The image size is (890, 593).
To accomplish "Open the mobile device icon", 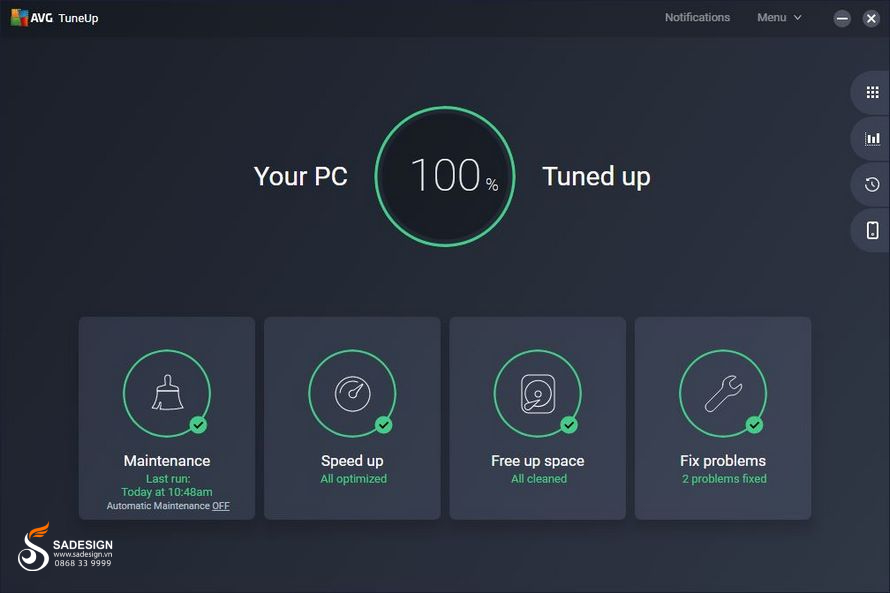I will point(872,230).
